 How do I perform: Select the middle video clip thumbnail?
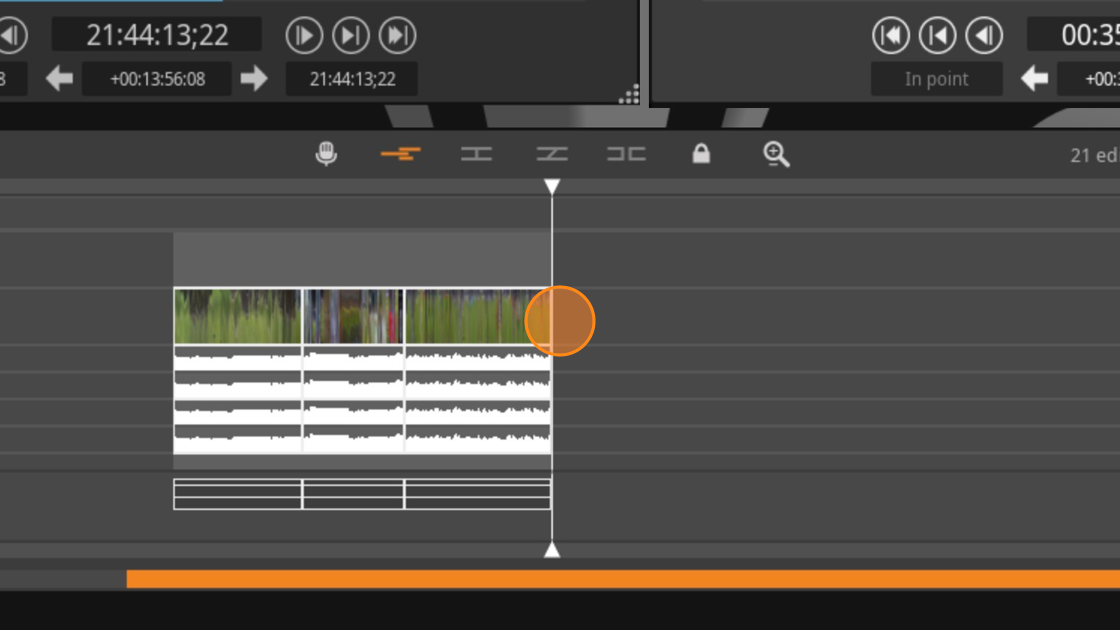pyautogui.click(x=354, y=316)
